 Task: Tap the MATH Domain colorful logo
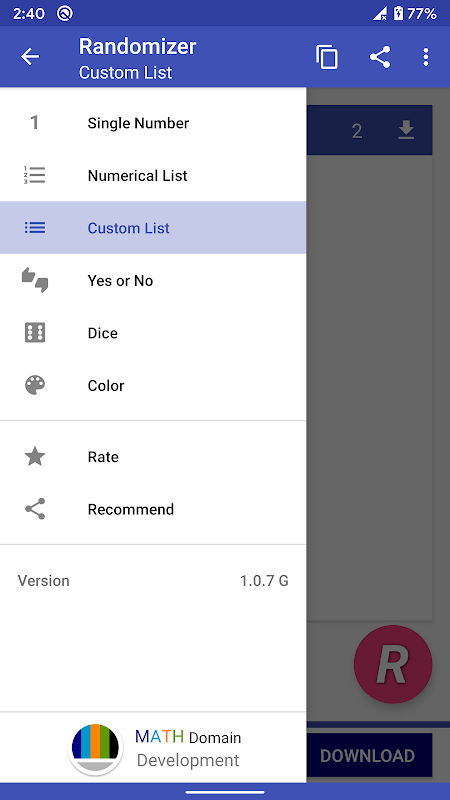[x=95, y=748]
